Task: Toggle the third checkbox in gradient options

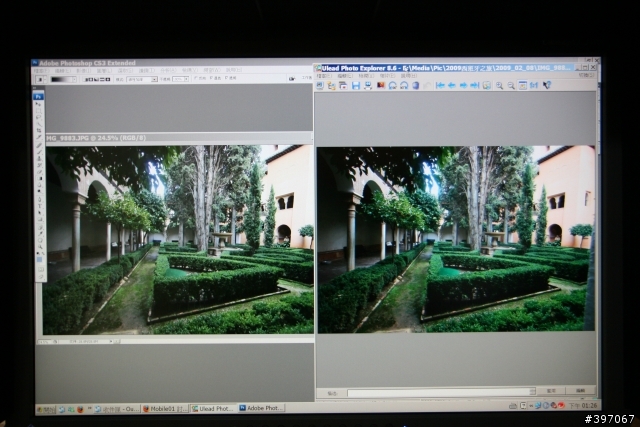Action: (x=226, y=78)
